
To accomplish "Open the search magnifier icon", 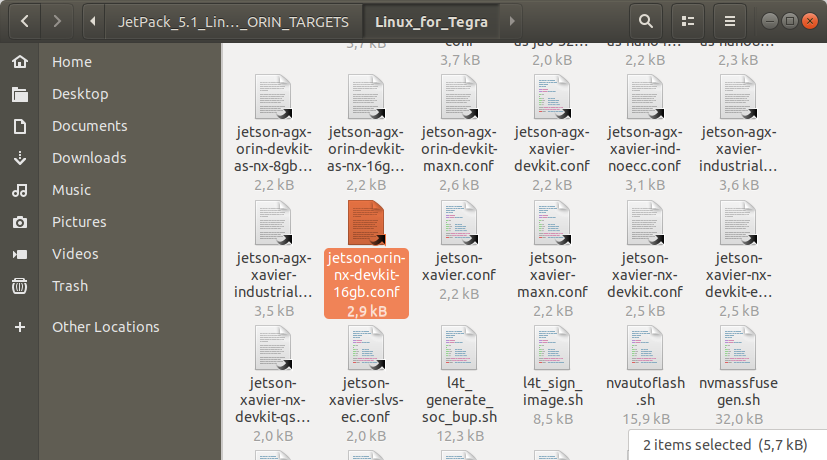I will 646,21.
